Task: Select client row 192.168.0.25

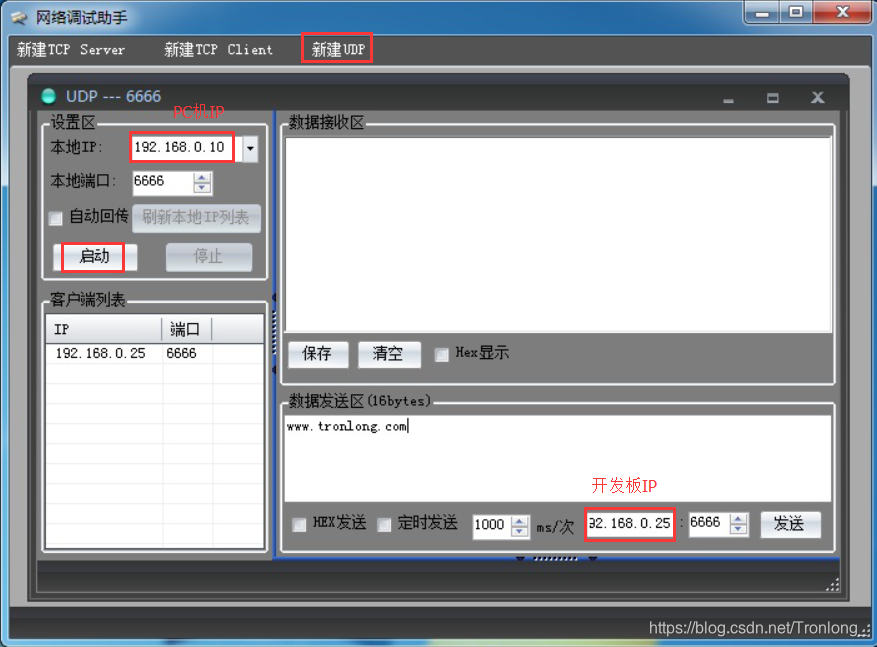Action: click(154, 353)
